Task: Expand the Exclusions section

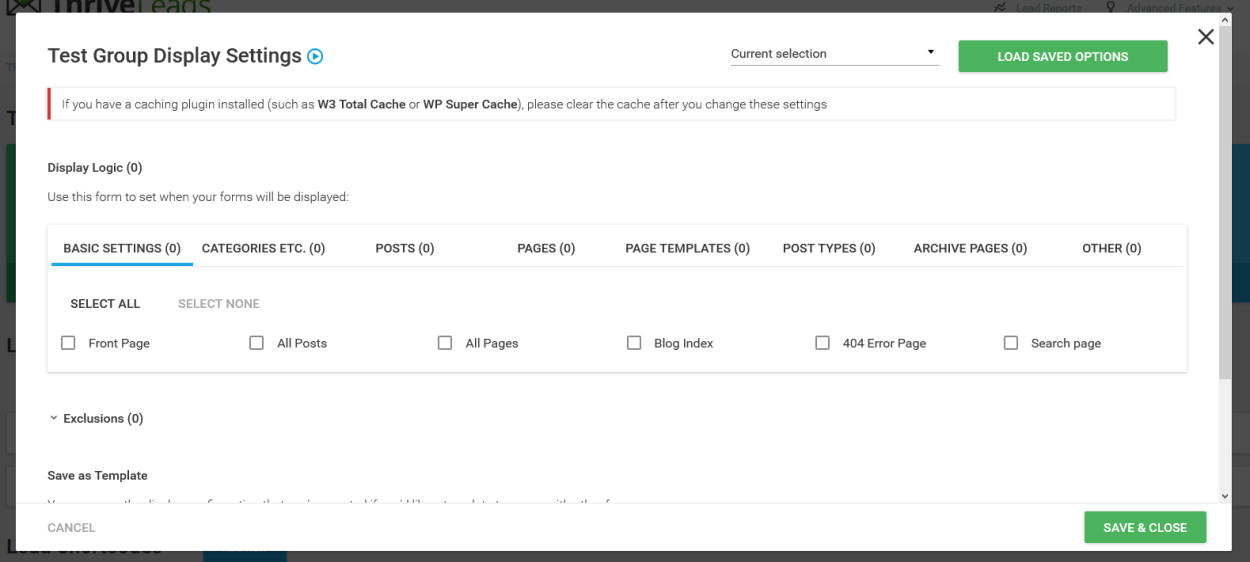Action: tap(96, 419)
